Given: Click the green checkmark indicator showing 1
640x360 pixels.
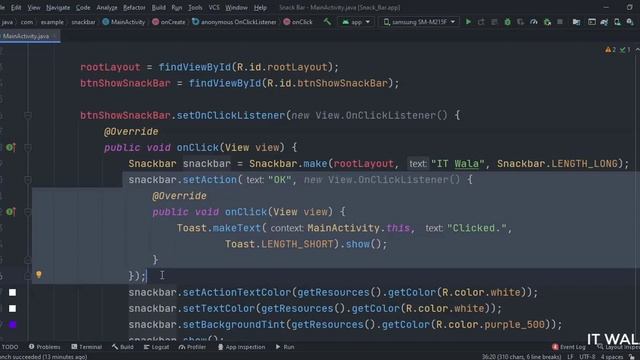Looking at the screenshot, I should pyautogui.click(x=625, y=50).
